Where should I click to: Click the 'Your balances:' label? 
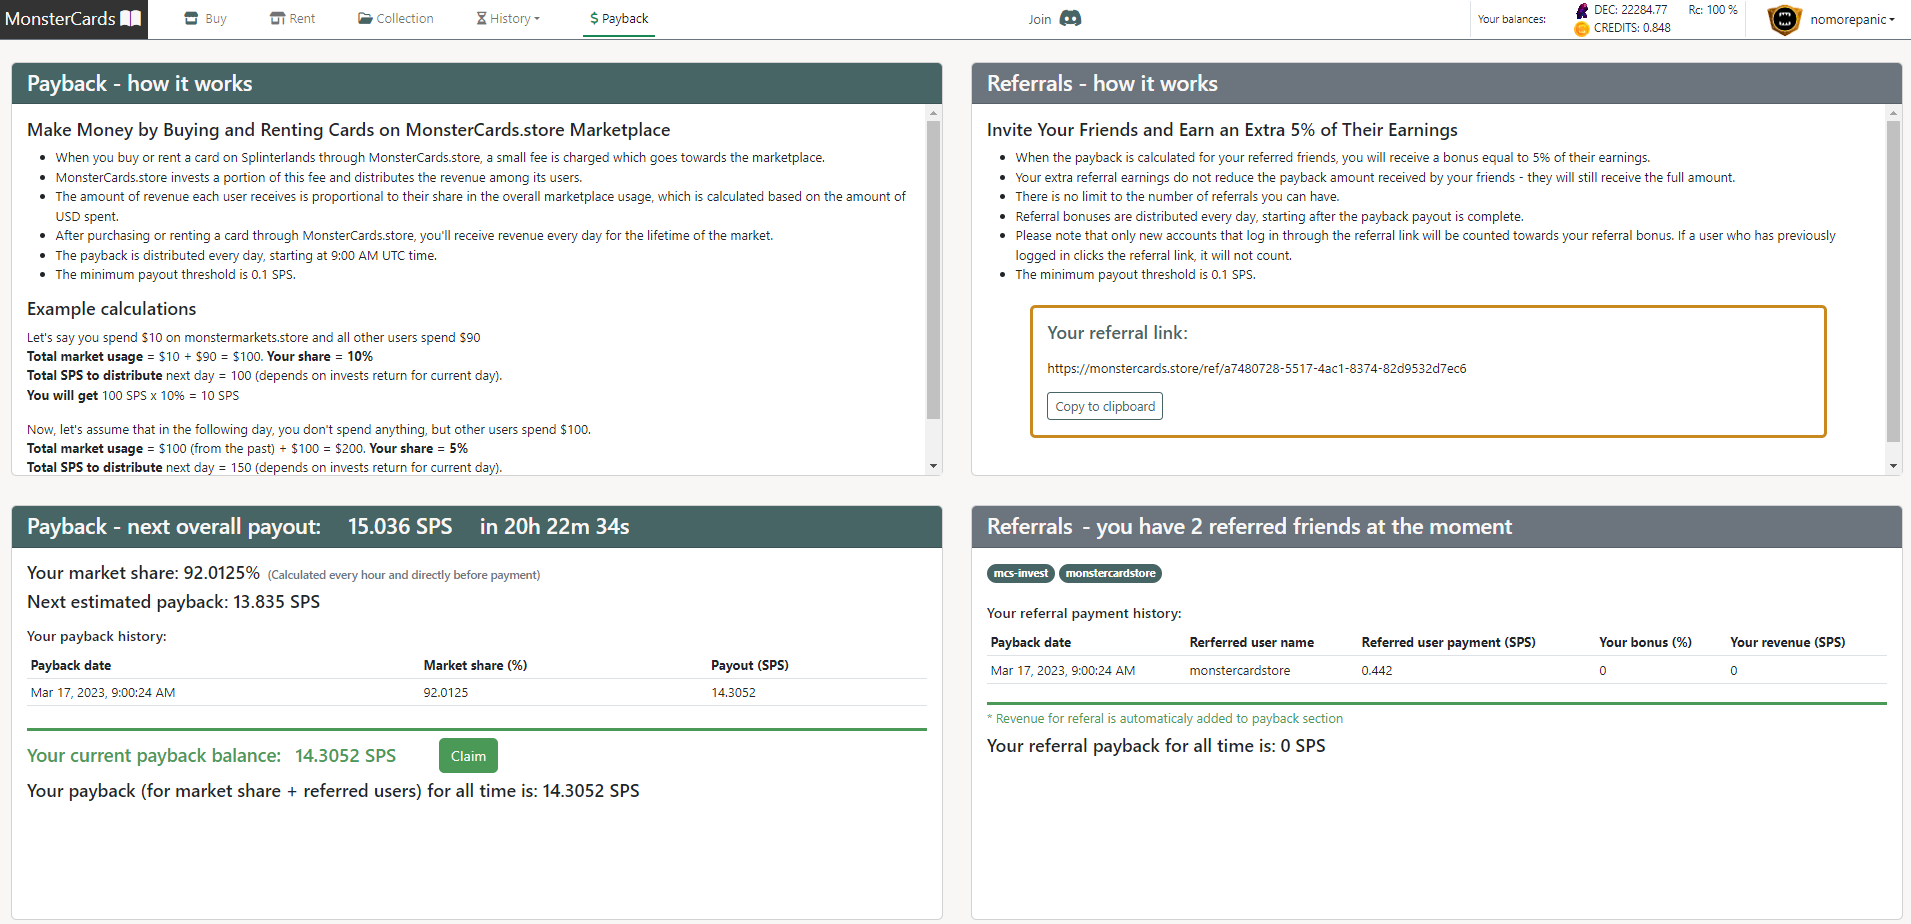pos(1512,19)
